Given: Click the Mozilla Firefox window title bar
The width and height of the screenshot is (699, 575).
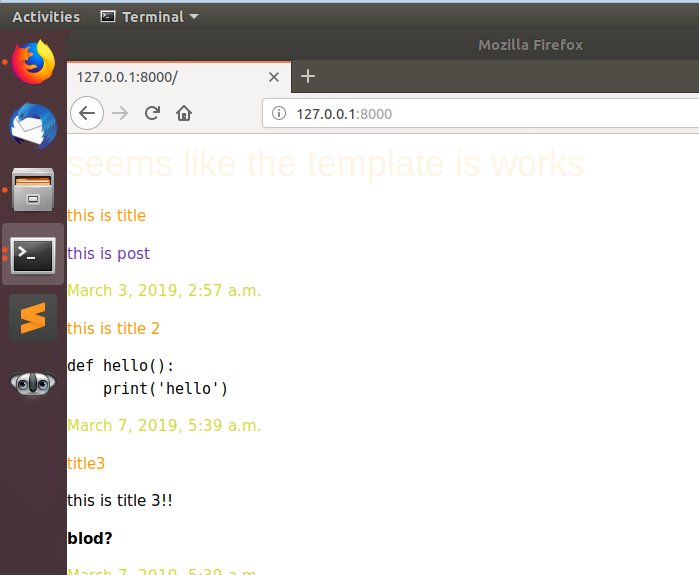Looking at the screenshot, I should pyautogui.click(x=383, y=45).
